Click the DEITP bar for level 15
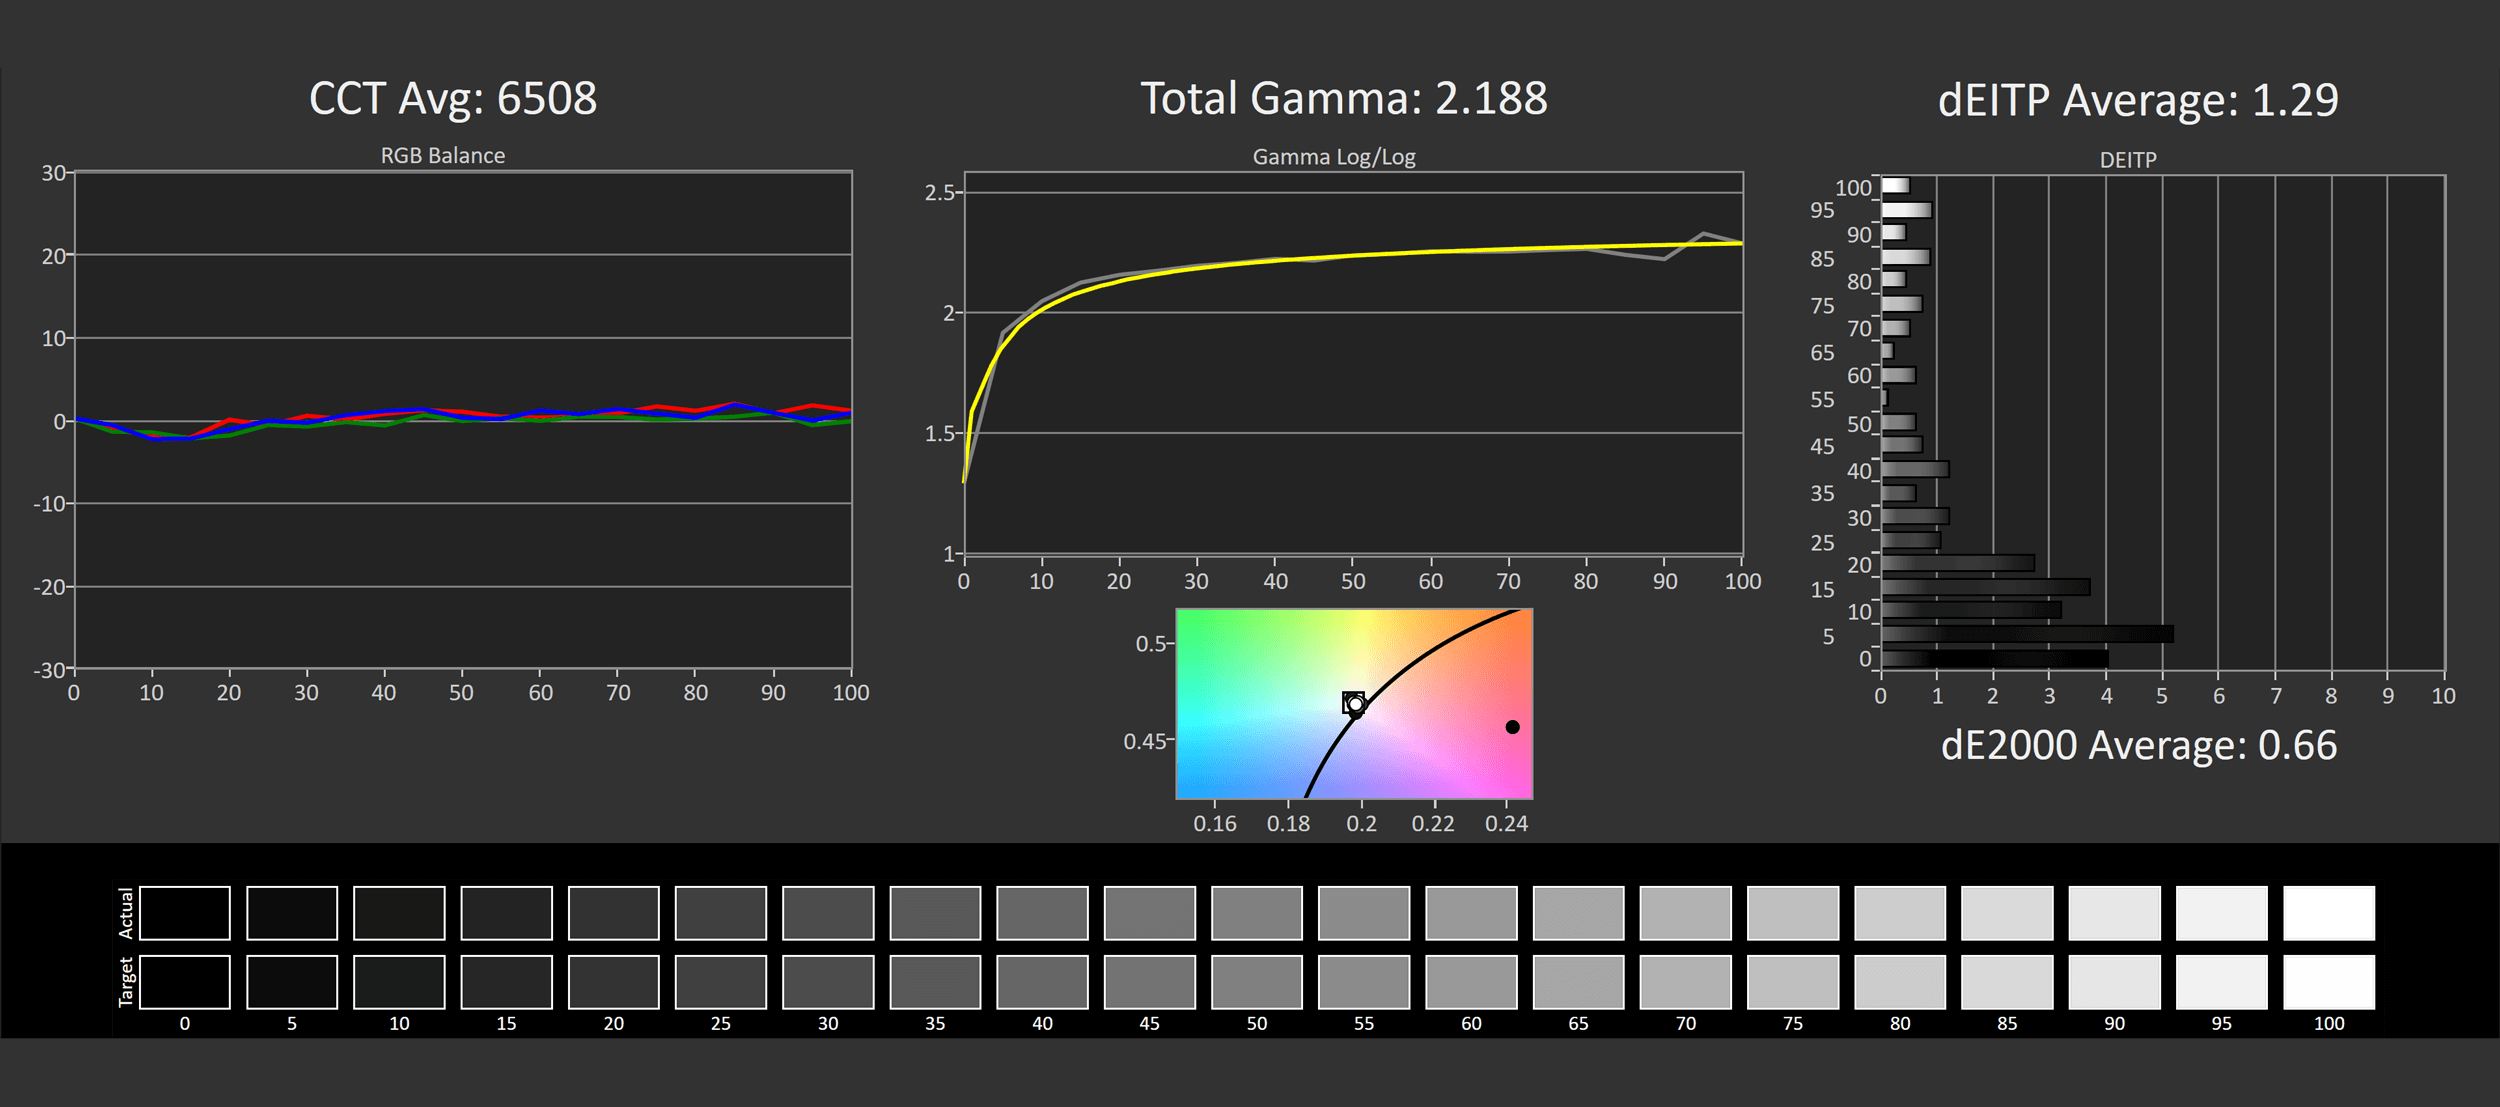 tap(1985, 587)
